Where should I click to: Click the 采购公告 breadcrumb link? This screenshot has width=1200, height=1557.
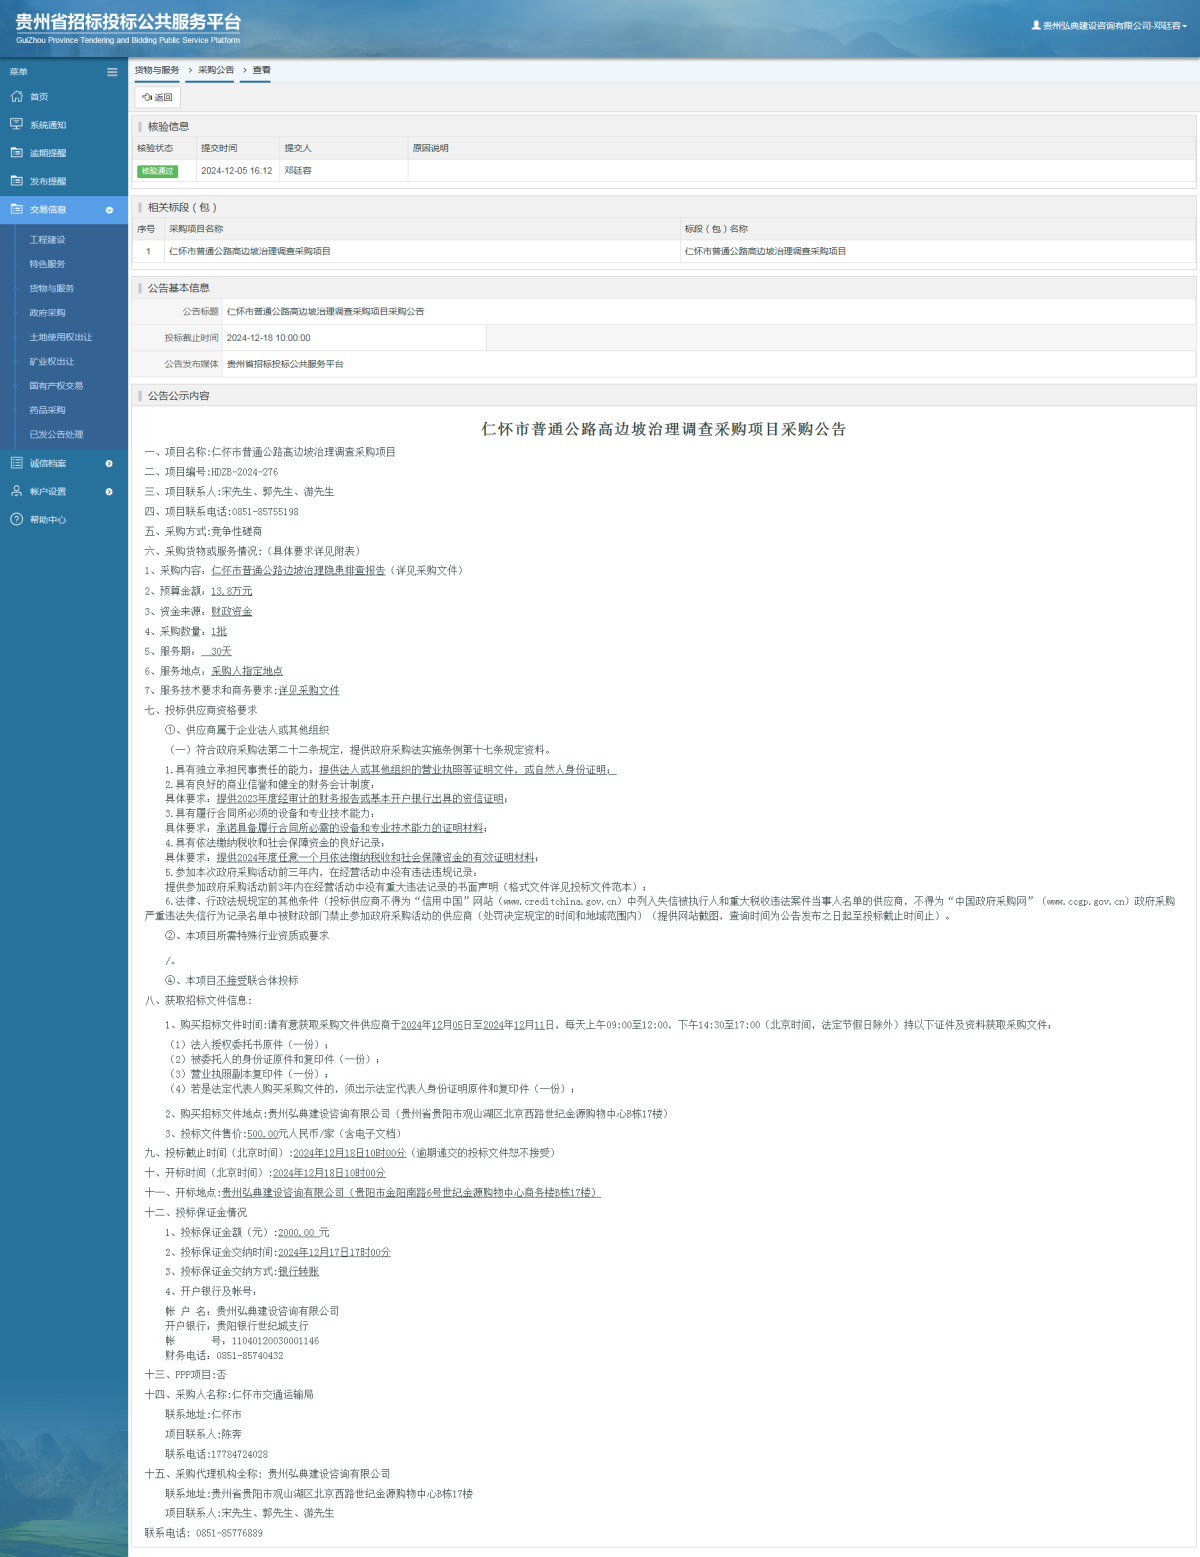point(215,70)
